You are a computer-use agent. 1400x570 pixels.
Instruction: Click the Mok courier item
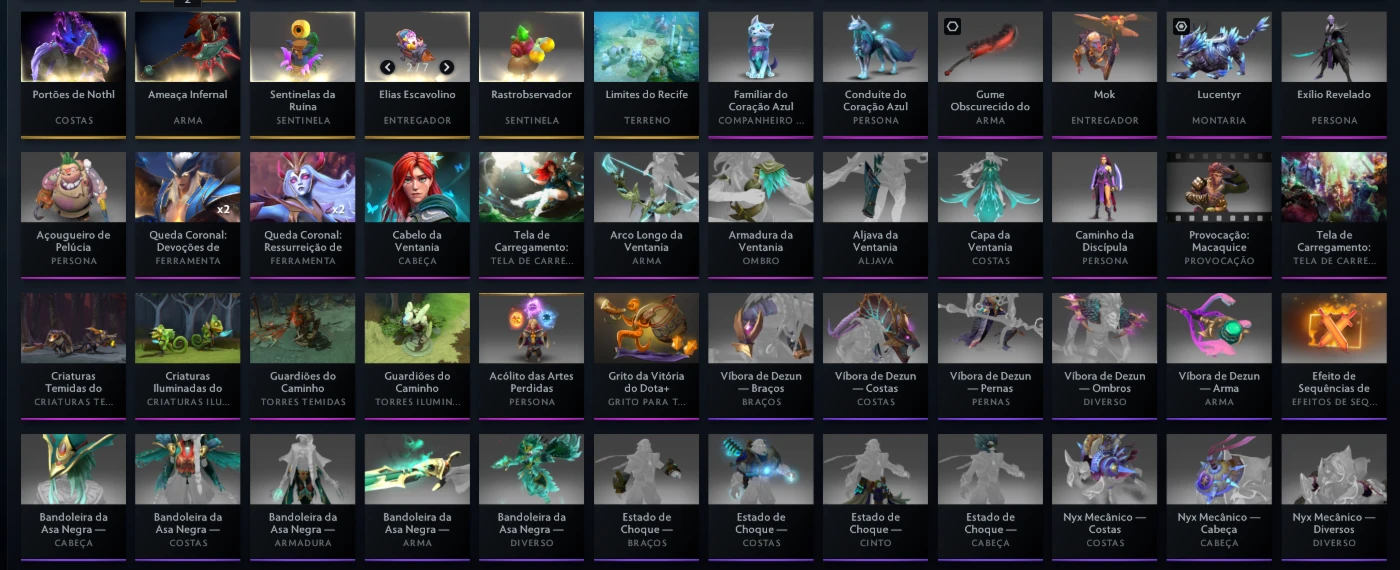pyautogui.click(x=1104, y=74)
